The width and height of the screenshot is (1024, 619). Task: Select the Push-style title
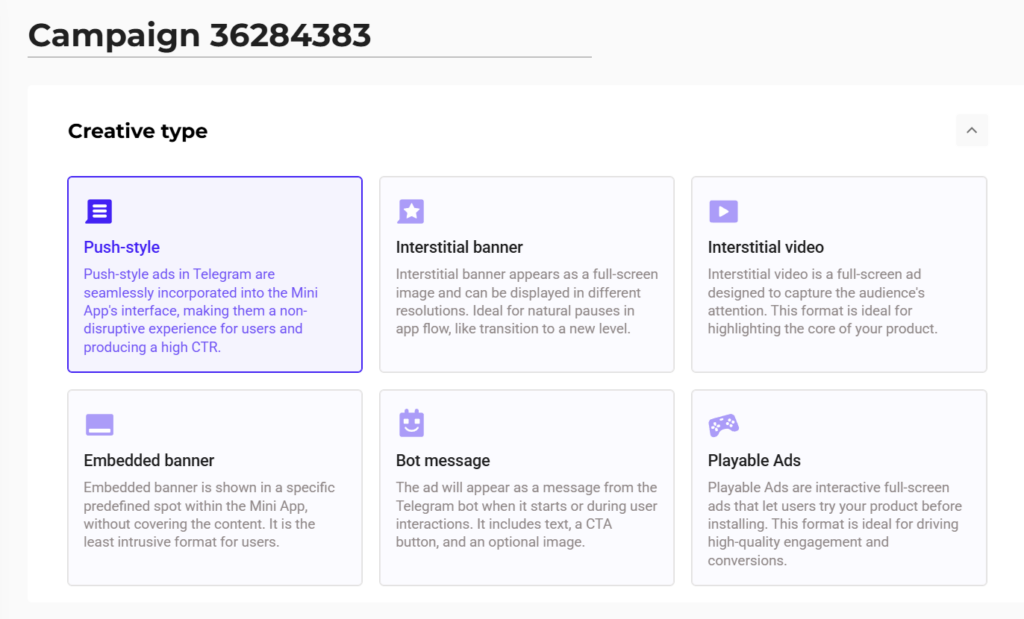(x=122, y=247)
